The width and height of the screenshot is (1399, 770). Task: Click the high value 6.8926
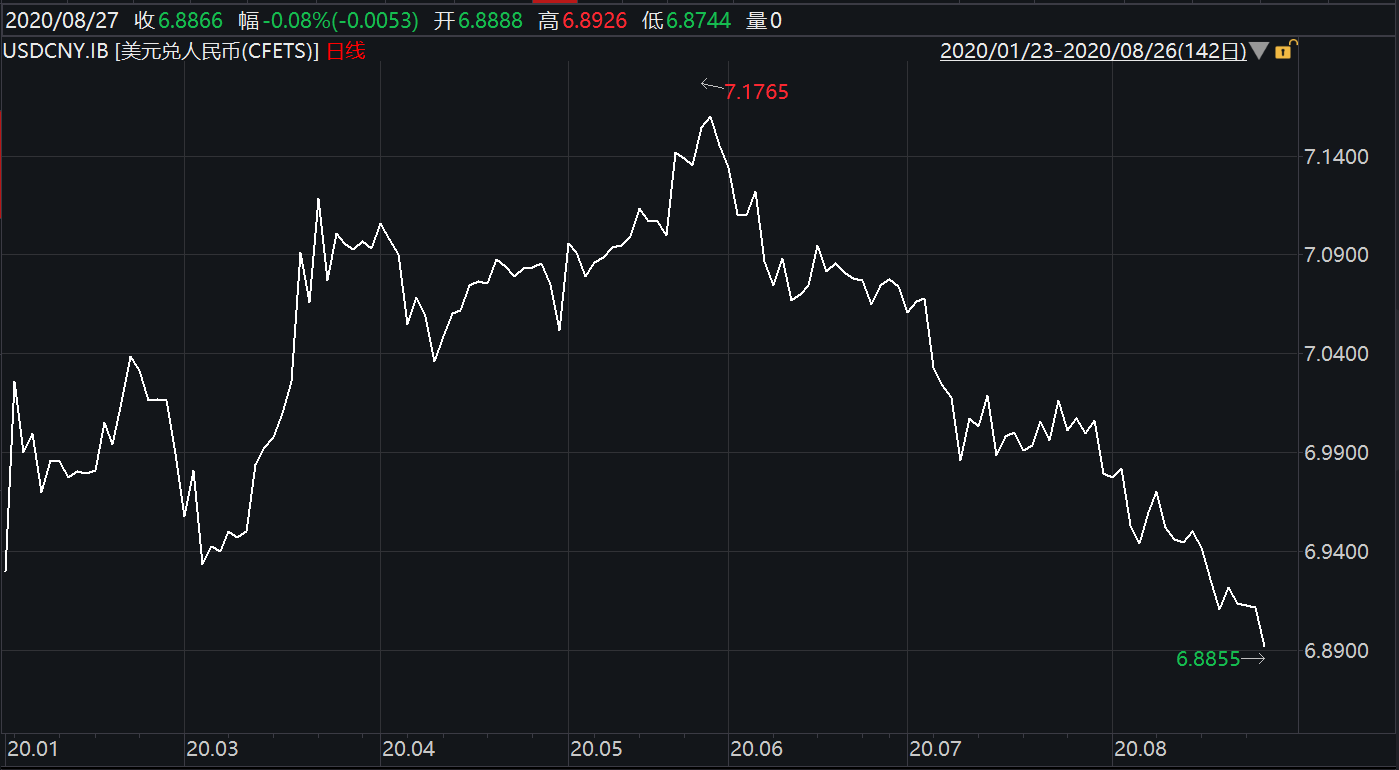pyautogui.click(x=594, y=20)
